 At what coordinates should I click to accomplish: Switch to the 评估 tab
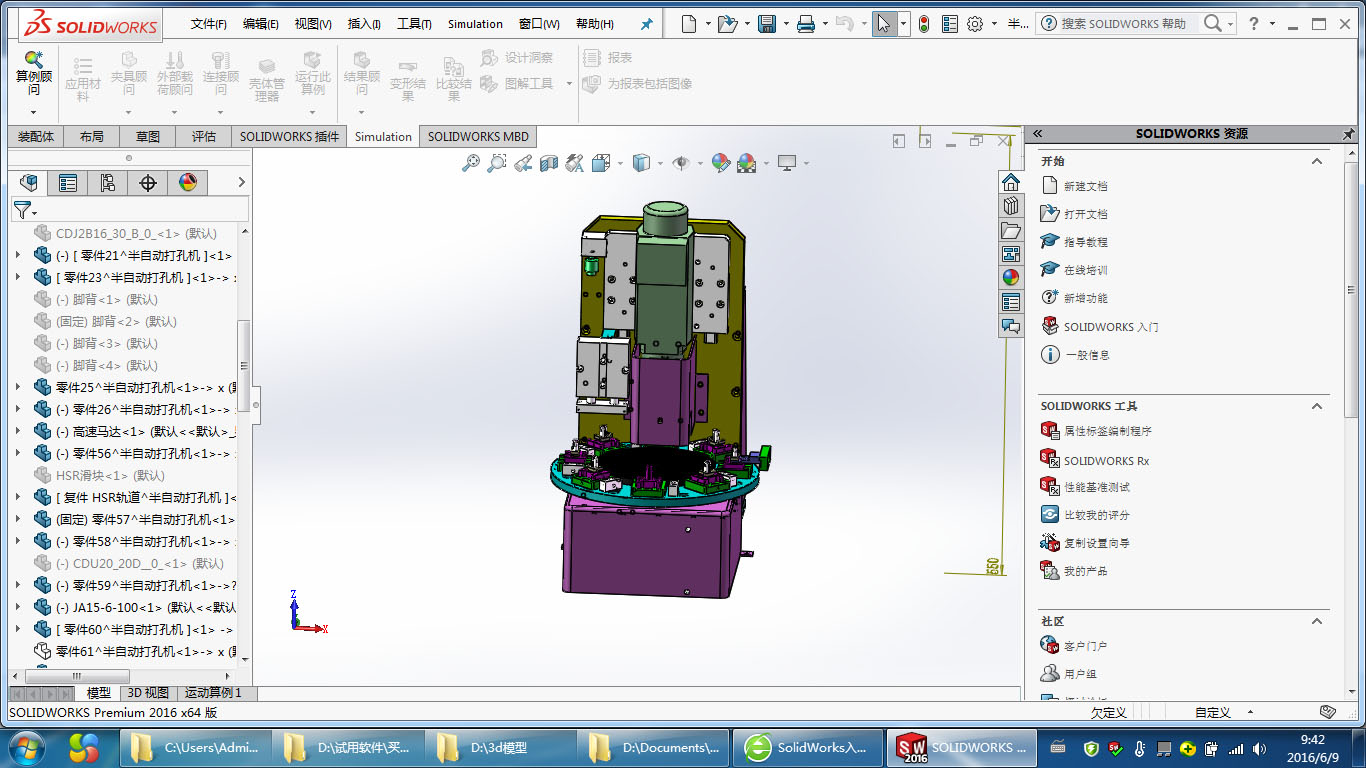point(204,137)
